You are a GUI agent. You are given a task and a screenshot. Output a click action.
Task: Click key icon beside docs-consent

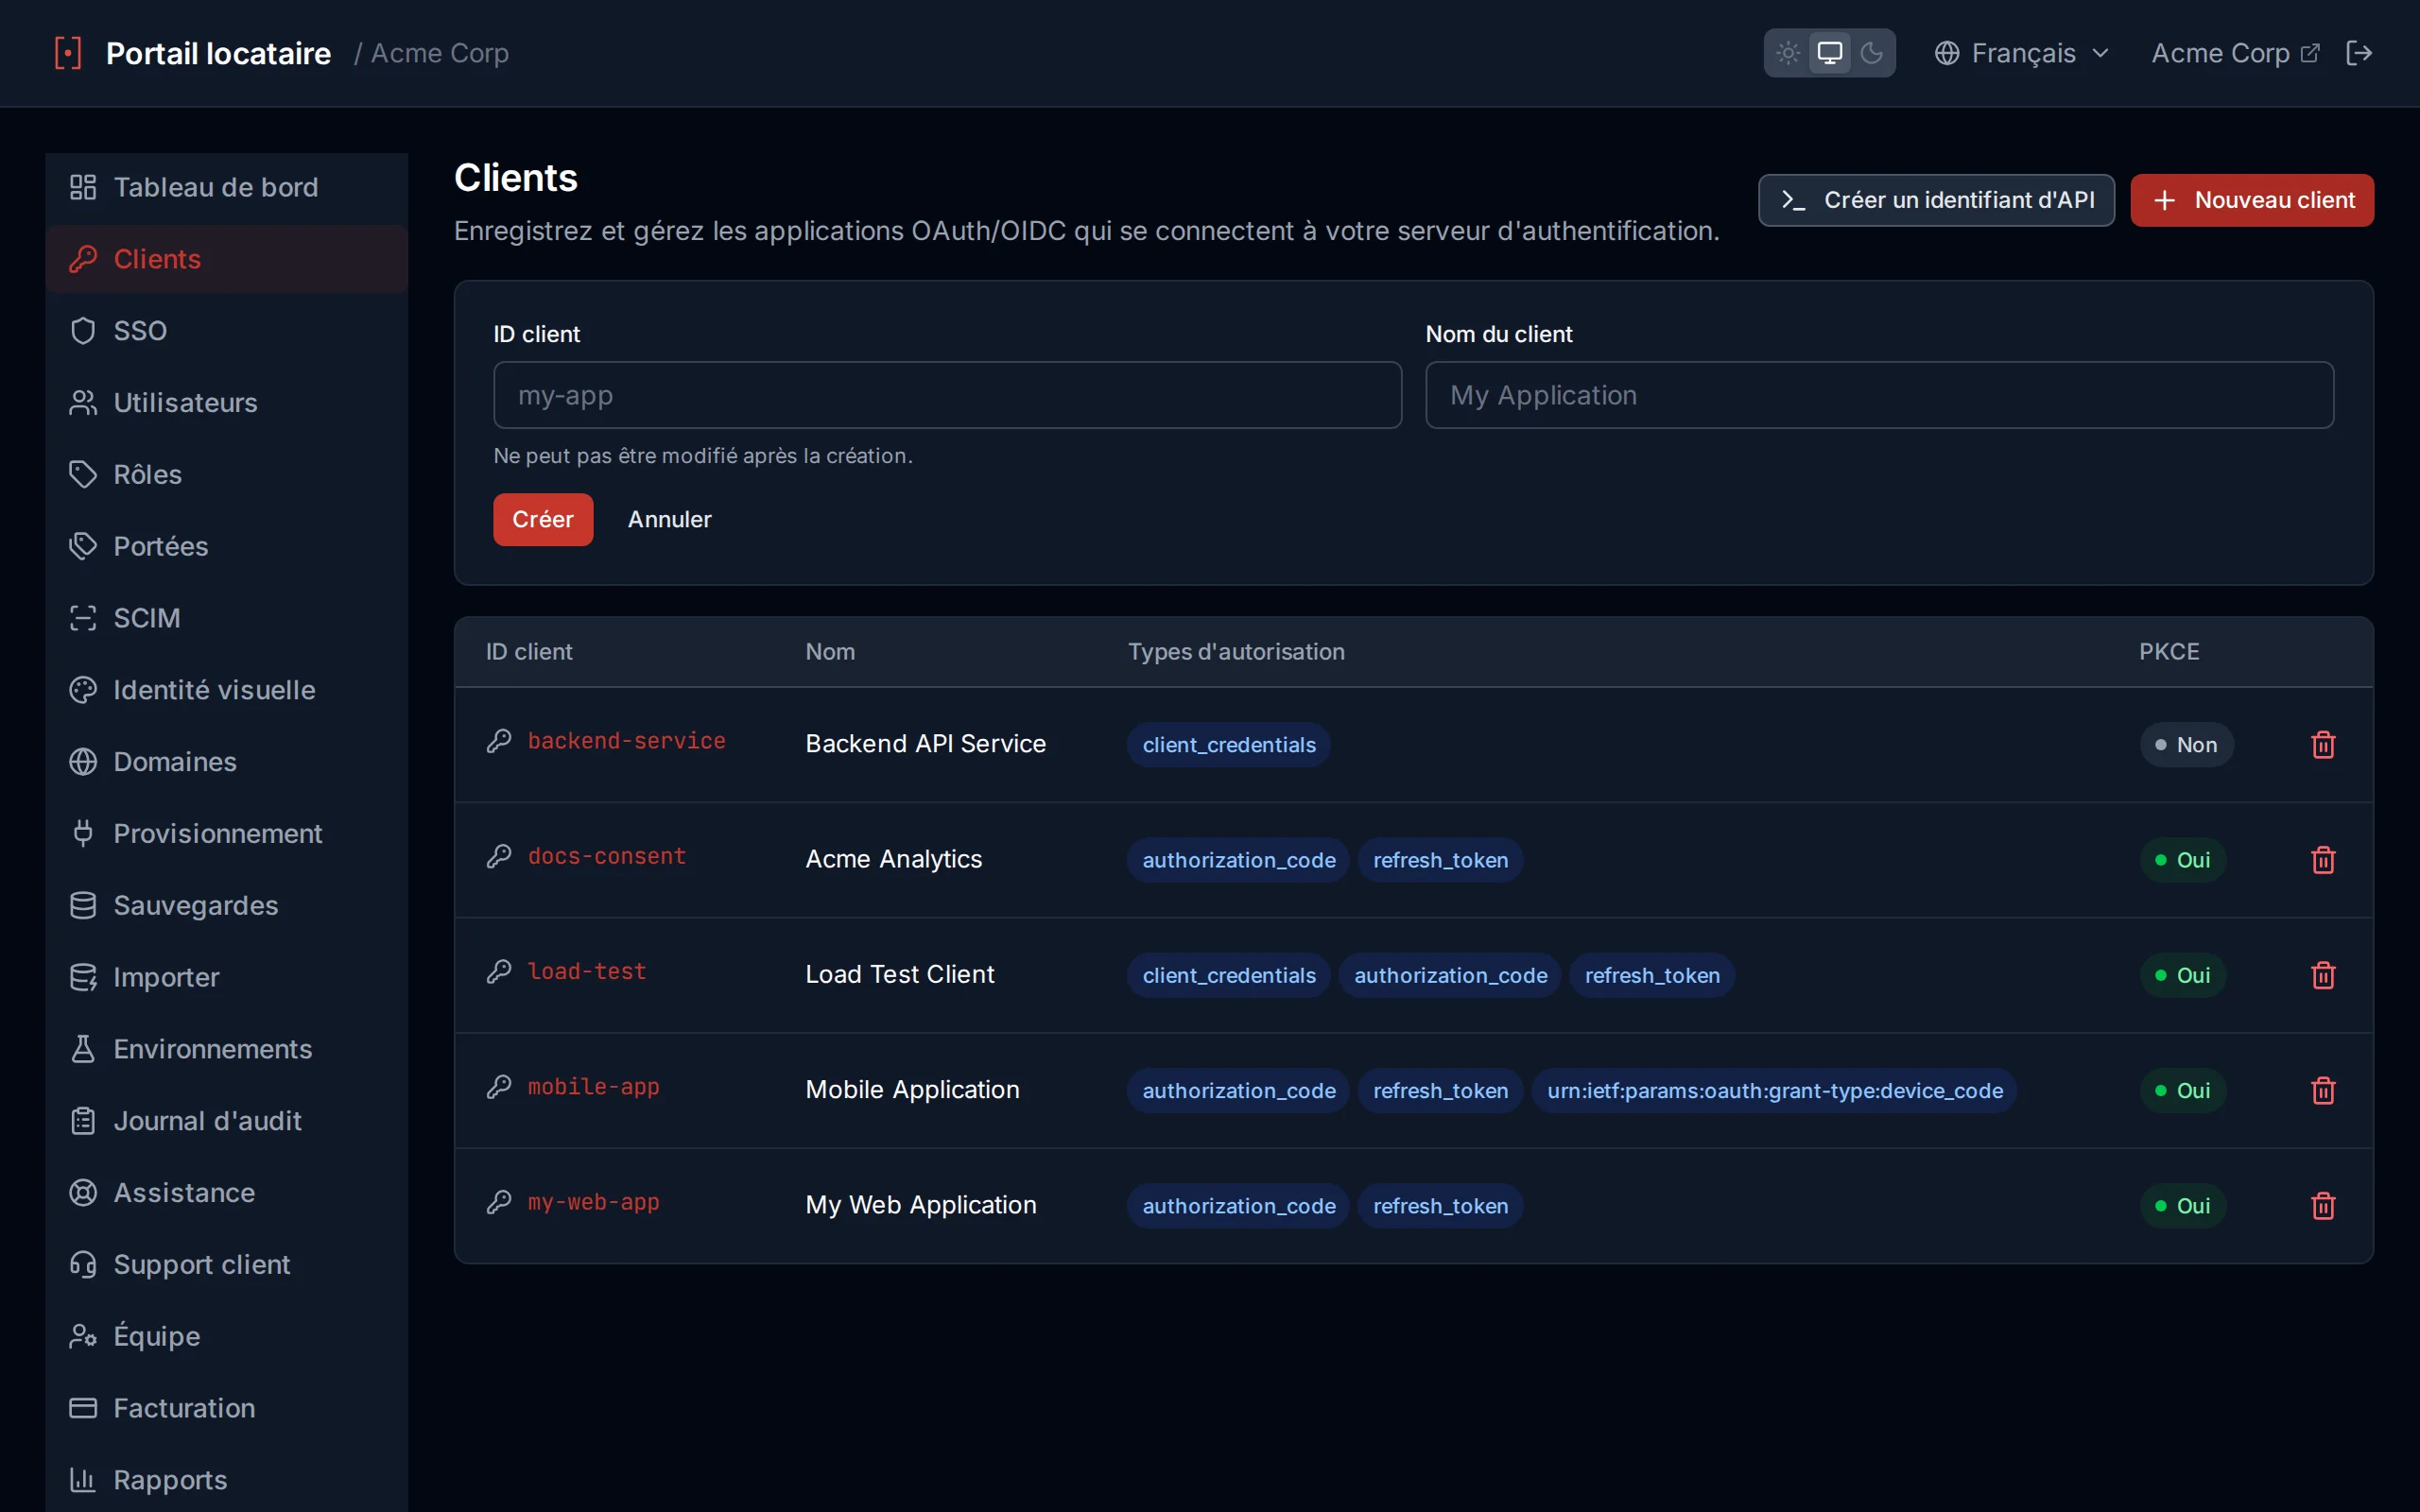point(499,856)
